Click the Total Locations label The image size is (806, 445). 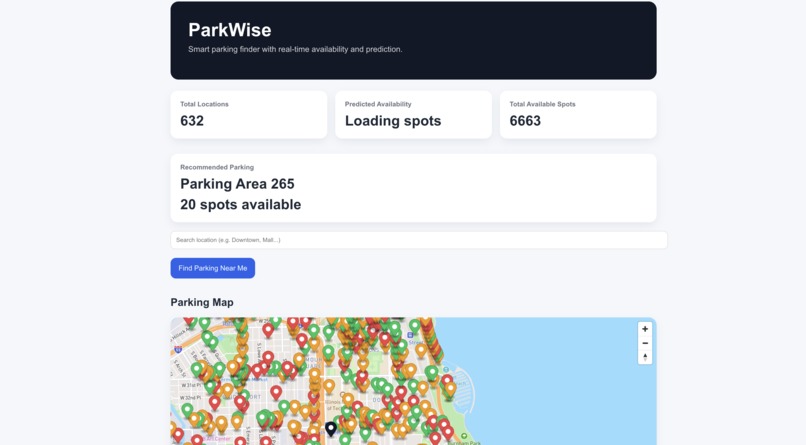pos(204,104)
